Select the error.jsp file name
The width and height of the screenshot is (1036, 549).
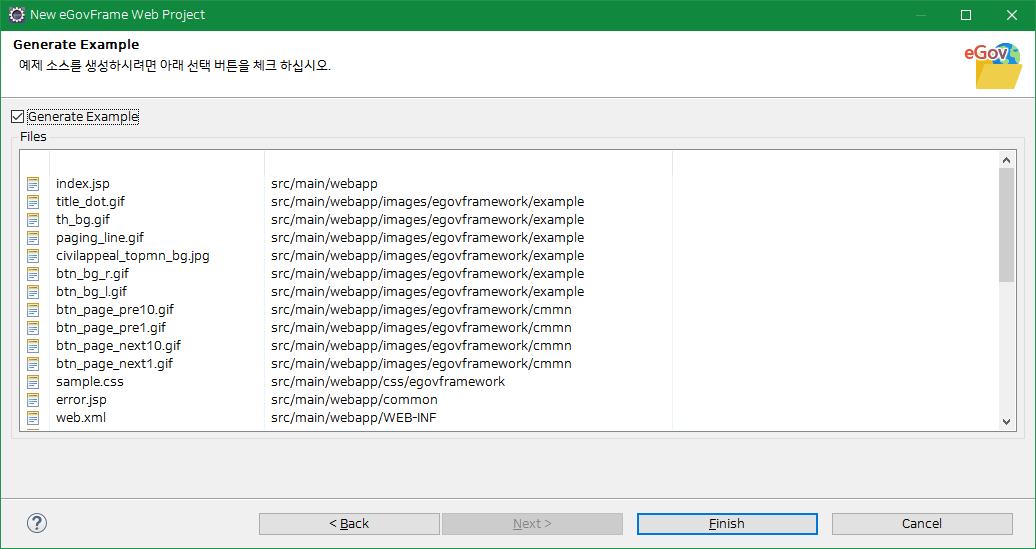click(81, 400)
